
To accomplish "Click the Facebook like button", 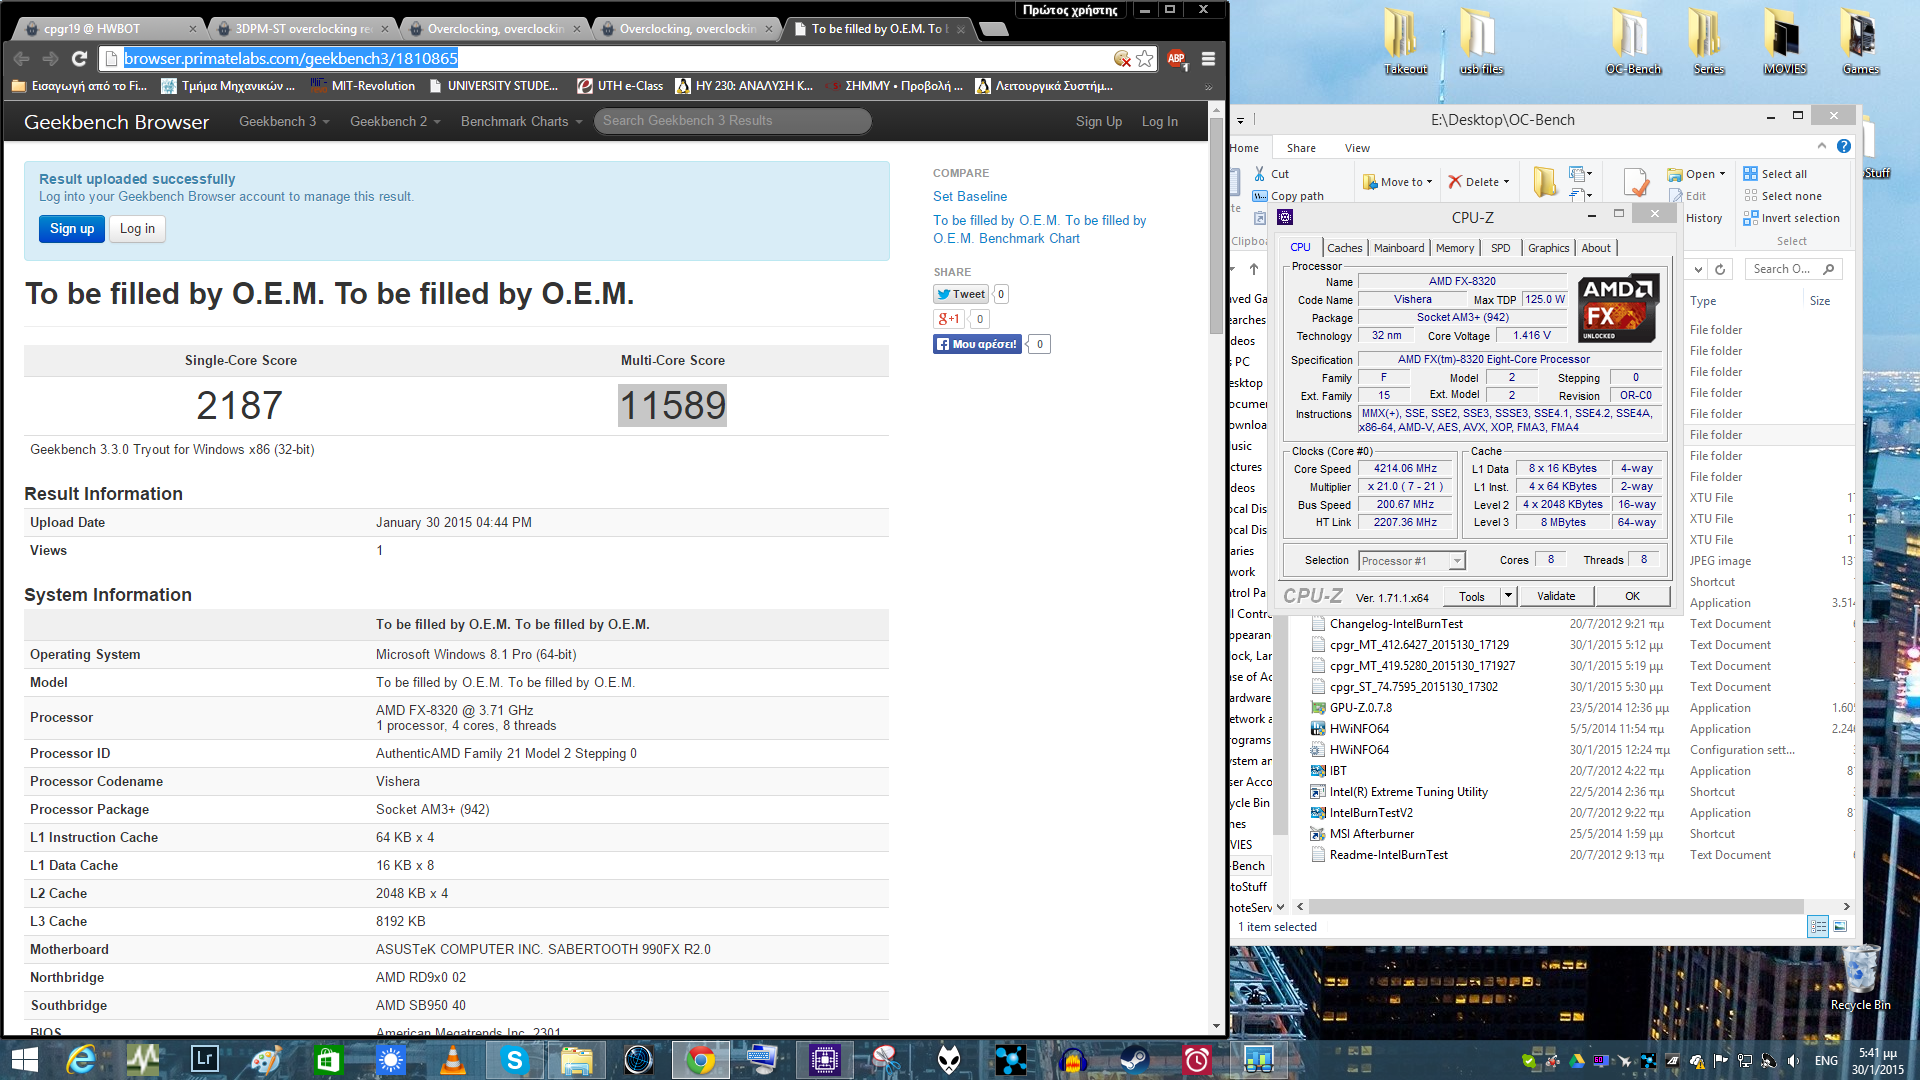I will tap(977, 344).
